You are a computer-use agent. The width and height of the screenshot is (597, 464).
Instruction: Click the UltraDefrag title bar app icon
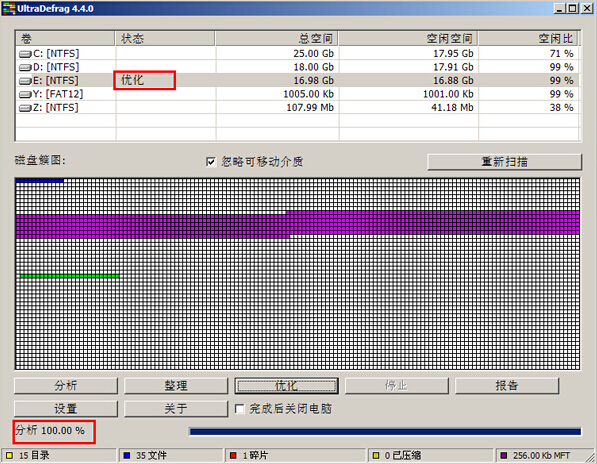click(9, 8)
